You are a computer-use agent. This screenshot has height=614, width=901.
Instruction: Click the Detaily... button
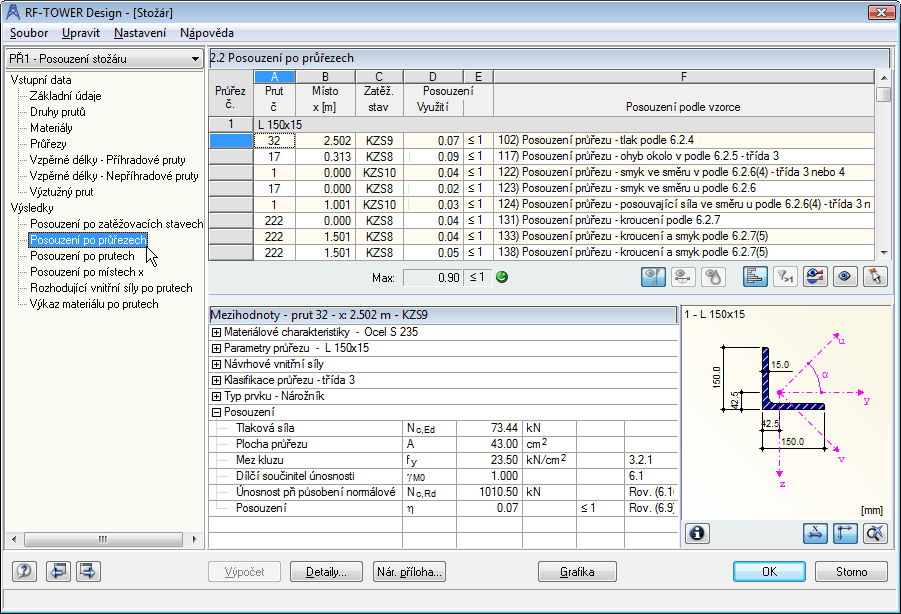[326, 571]
